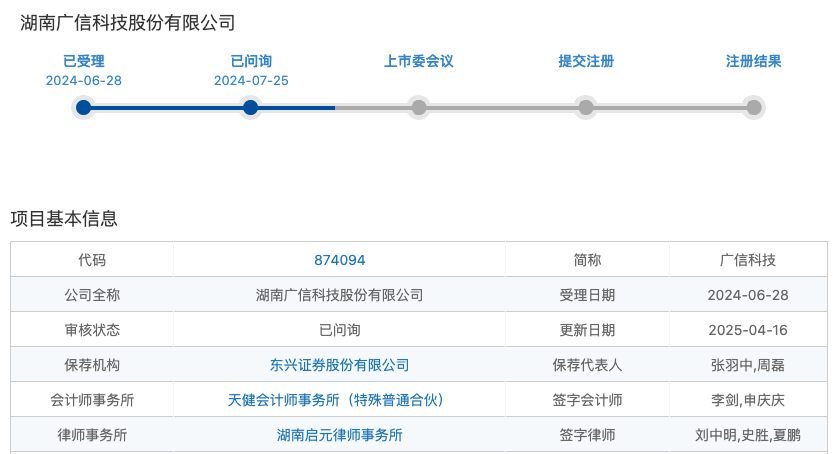The width and height of the screenshot is (833, 454).
Task: Open stock code 874094 link
Action: click(340, 260)
